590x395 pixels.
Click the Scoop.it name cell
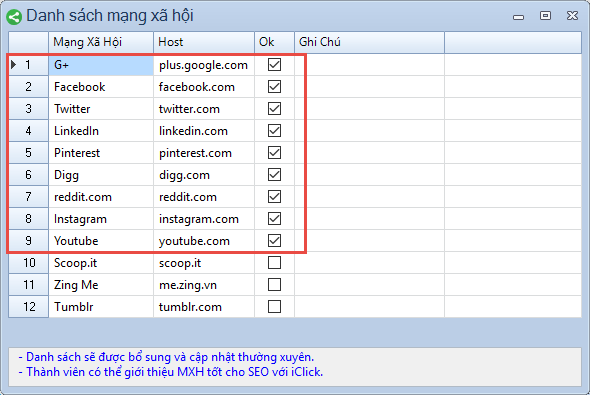coord(101,263)
